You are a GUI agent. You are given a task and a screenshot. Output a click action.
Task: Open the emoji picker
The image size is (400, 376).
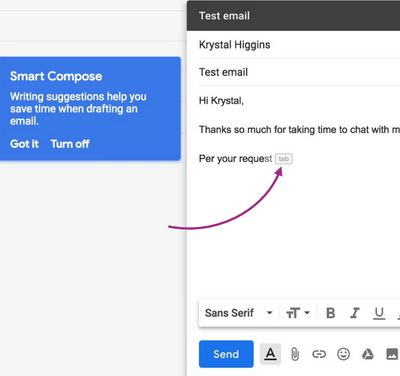coord(343,354)
